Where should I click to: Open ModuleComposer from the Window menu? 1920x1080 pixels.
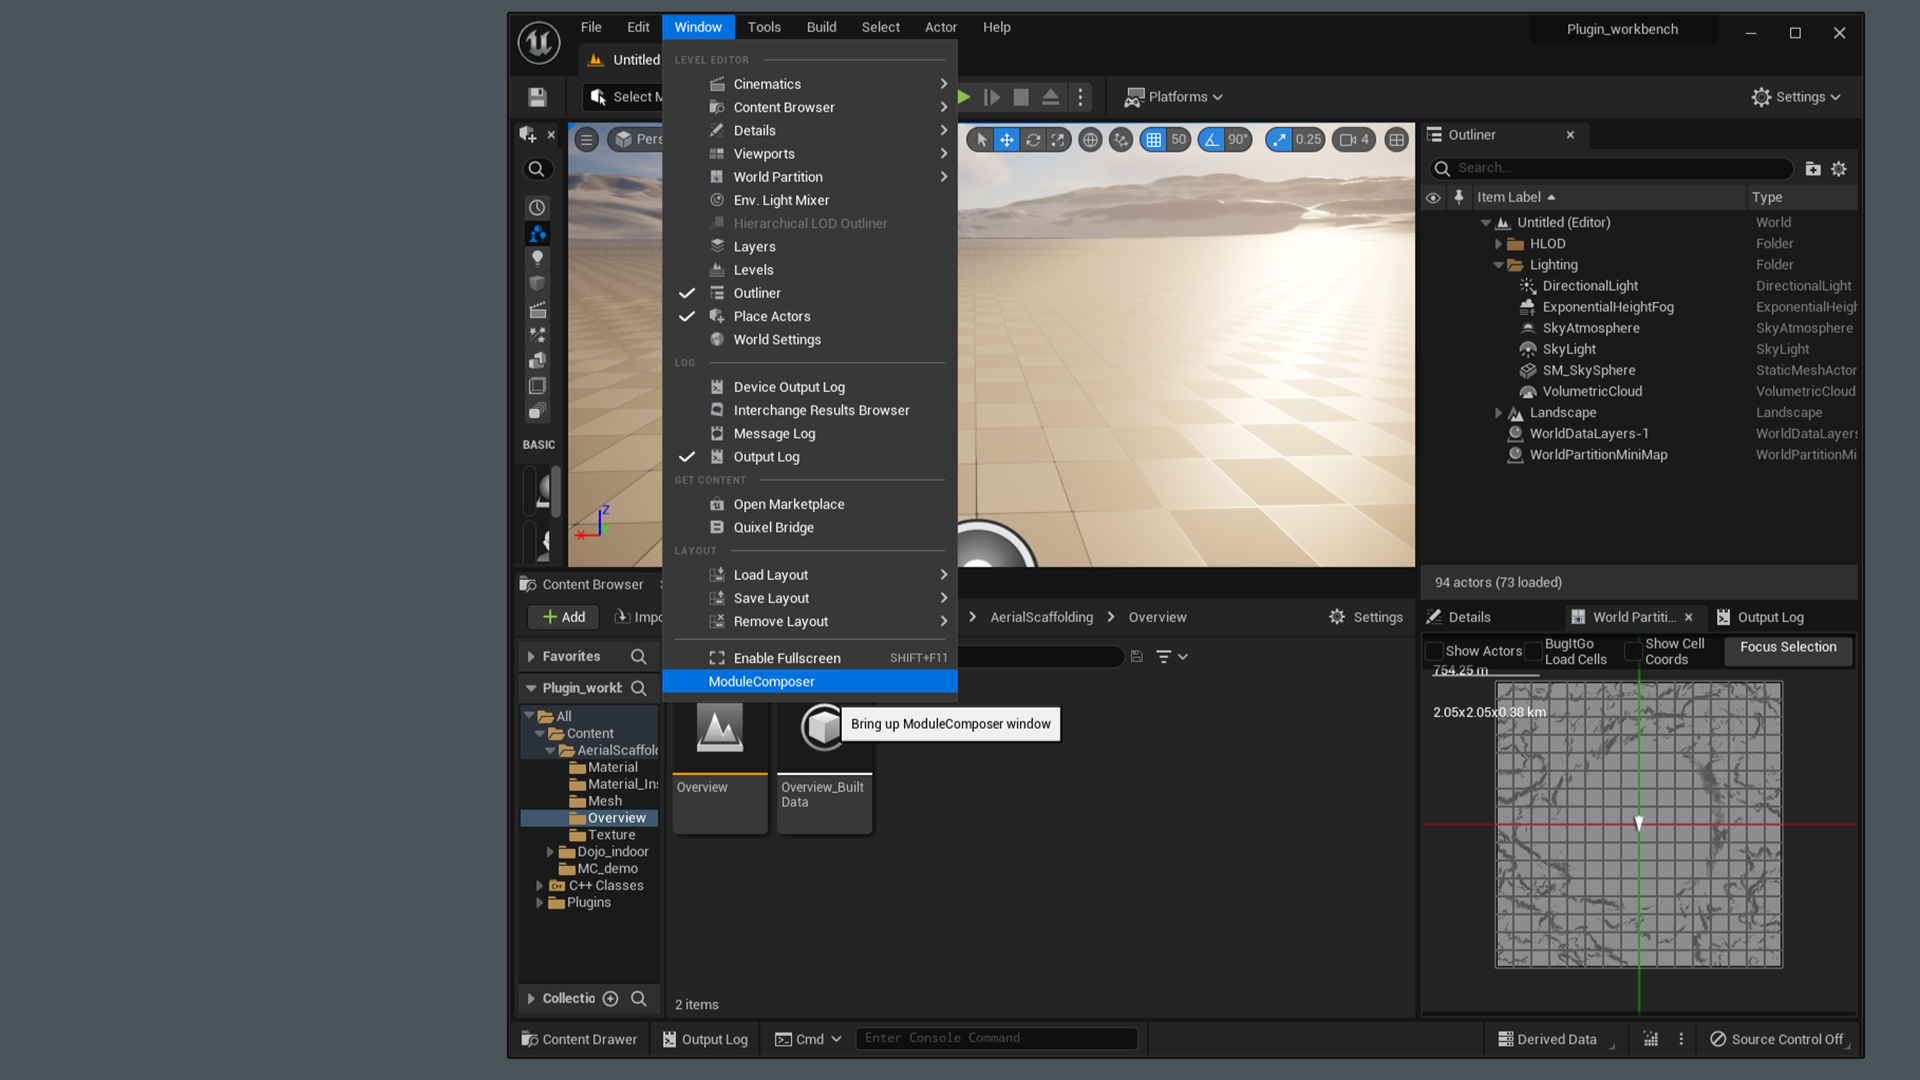[x=809, y=682]
